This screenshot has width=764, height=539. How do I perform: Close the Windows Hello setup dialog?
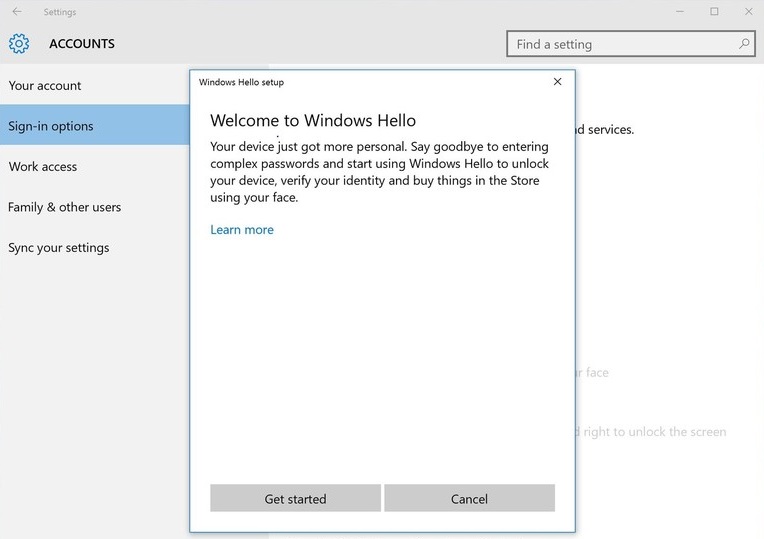coord(557,81)
